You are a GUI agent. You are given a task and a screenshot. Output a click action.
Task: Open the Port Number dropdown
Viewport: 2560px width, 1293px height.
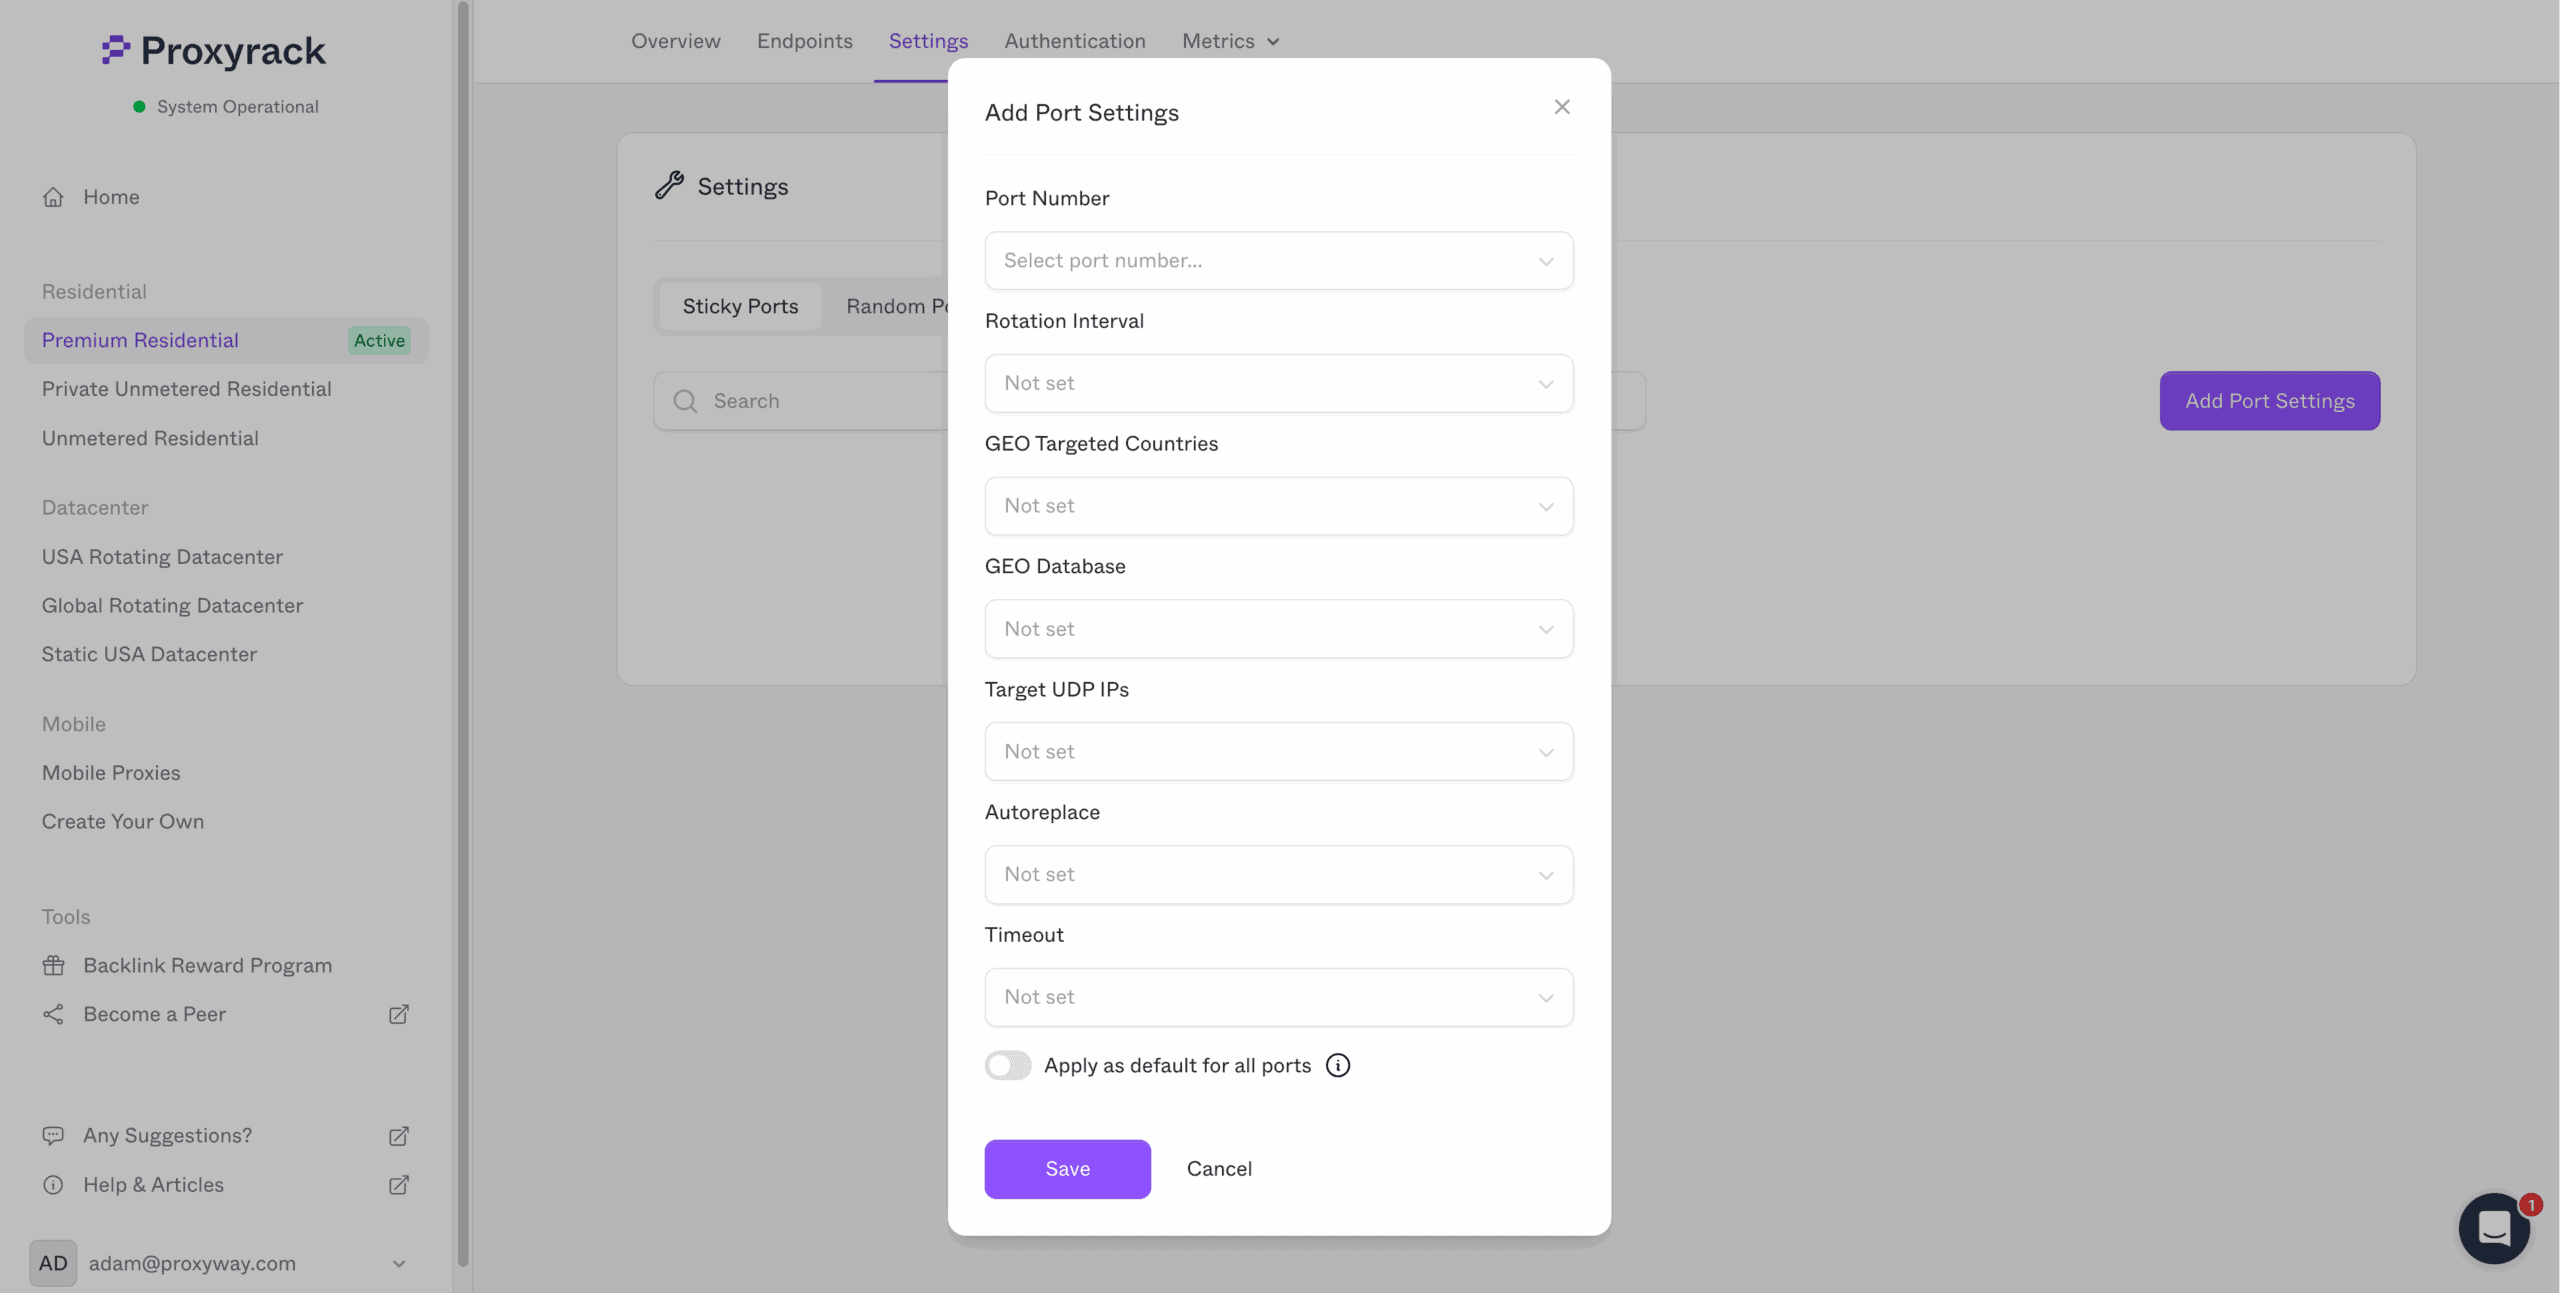pos(1278,261)
